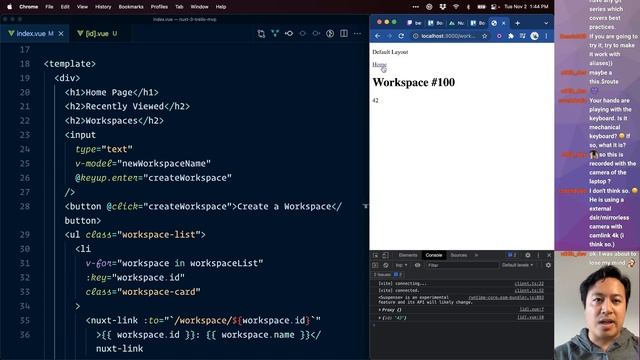The height and width of the screenshot is (360, 640).
Task: View site information icon in address bar
Action: tap(416, 36)
